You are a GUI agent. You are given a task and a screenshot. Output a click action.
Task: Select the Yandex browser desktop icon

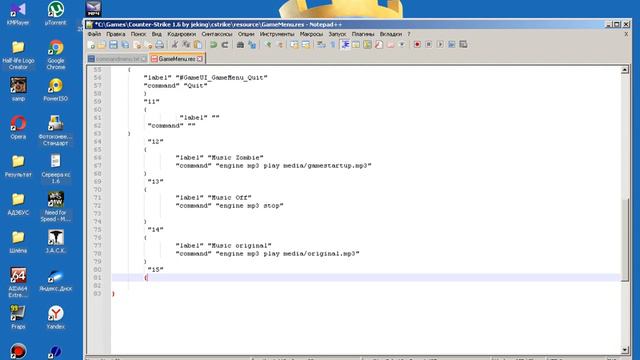pyautogui.click(x=56, y=317)
